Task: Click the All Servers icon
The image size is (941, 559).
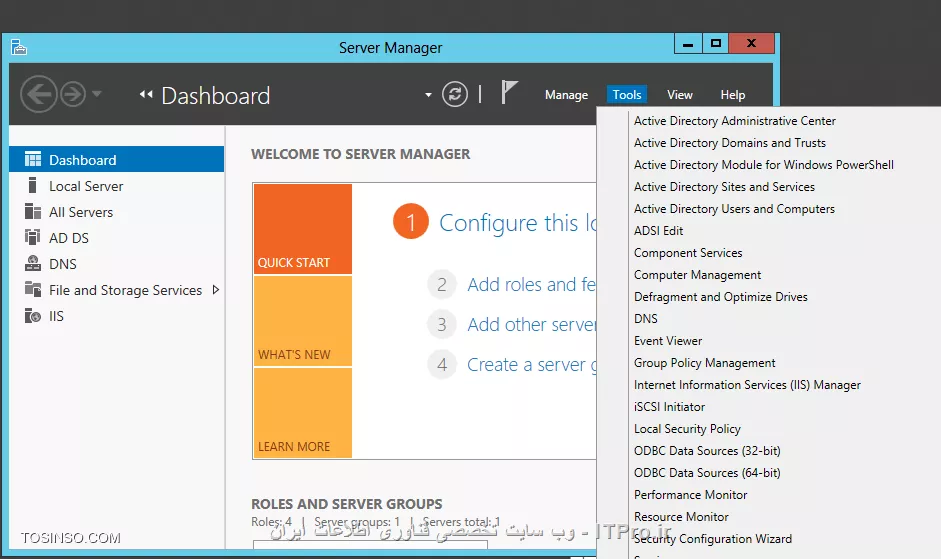Action: pyautogui.click(x=33, y=211)
